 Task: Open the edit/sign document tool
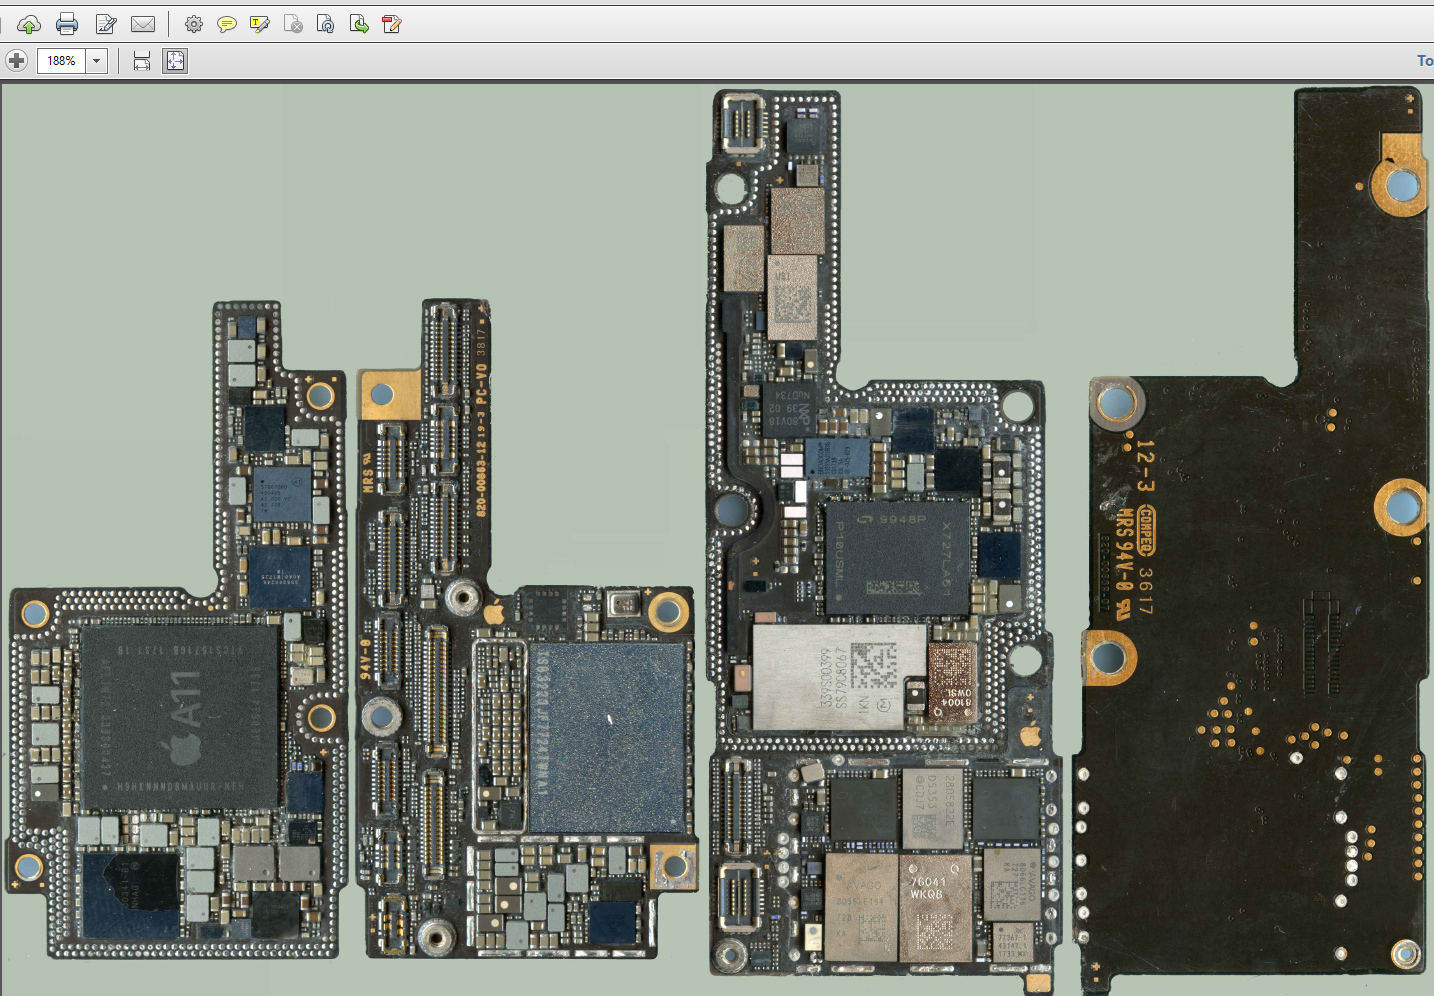pyautogui.click(x=105, y=24)
